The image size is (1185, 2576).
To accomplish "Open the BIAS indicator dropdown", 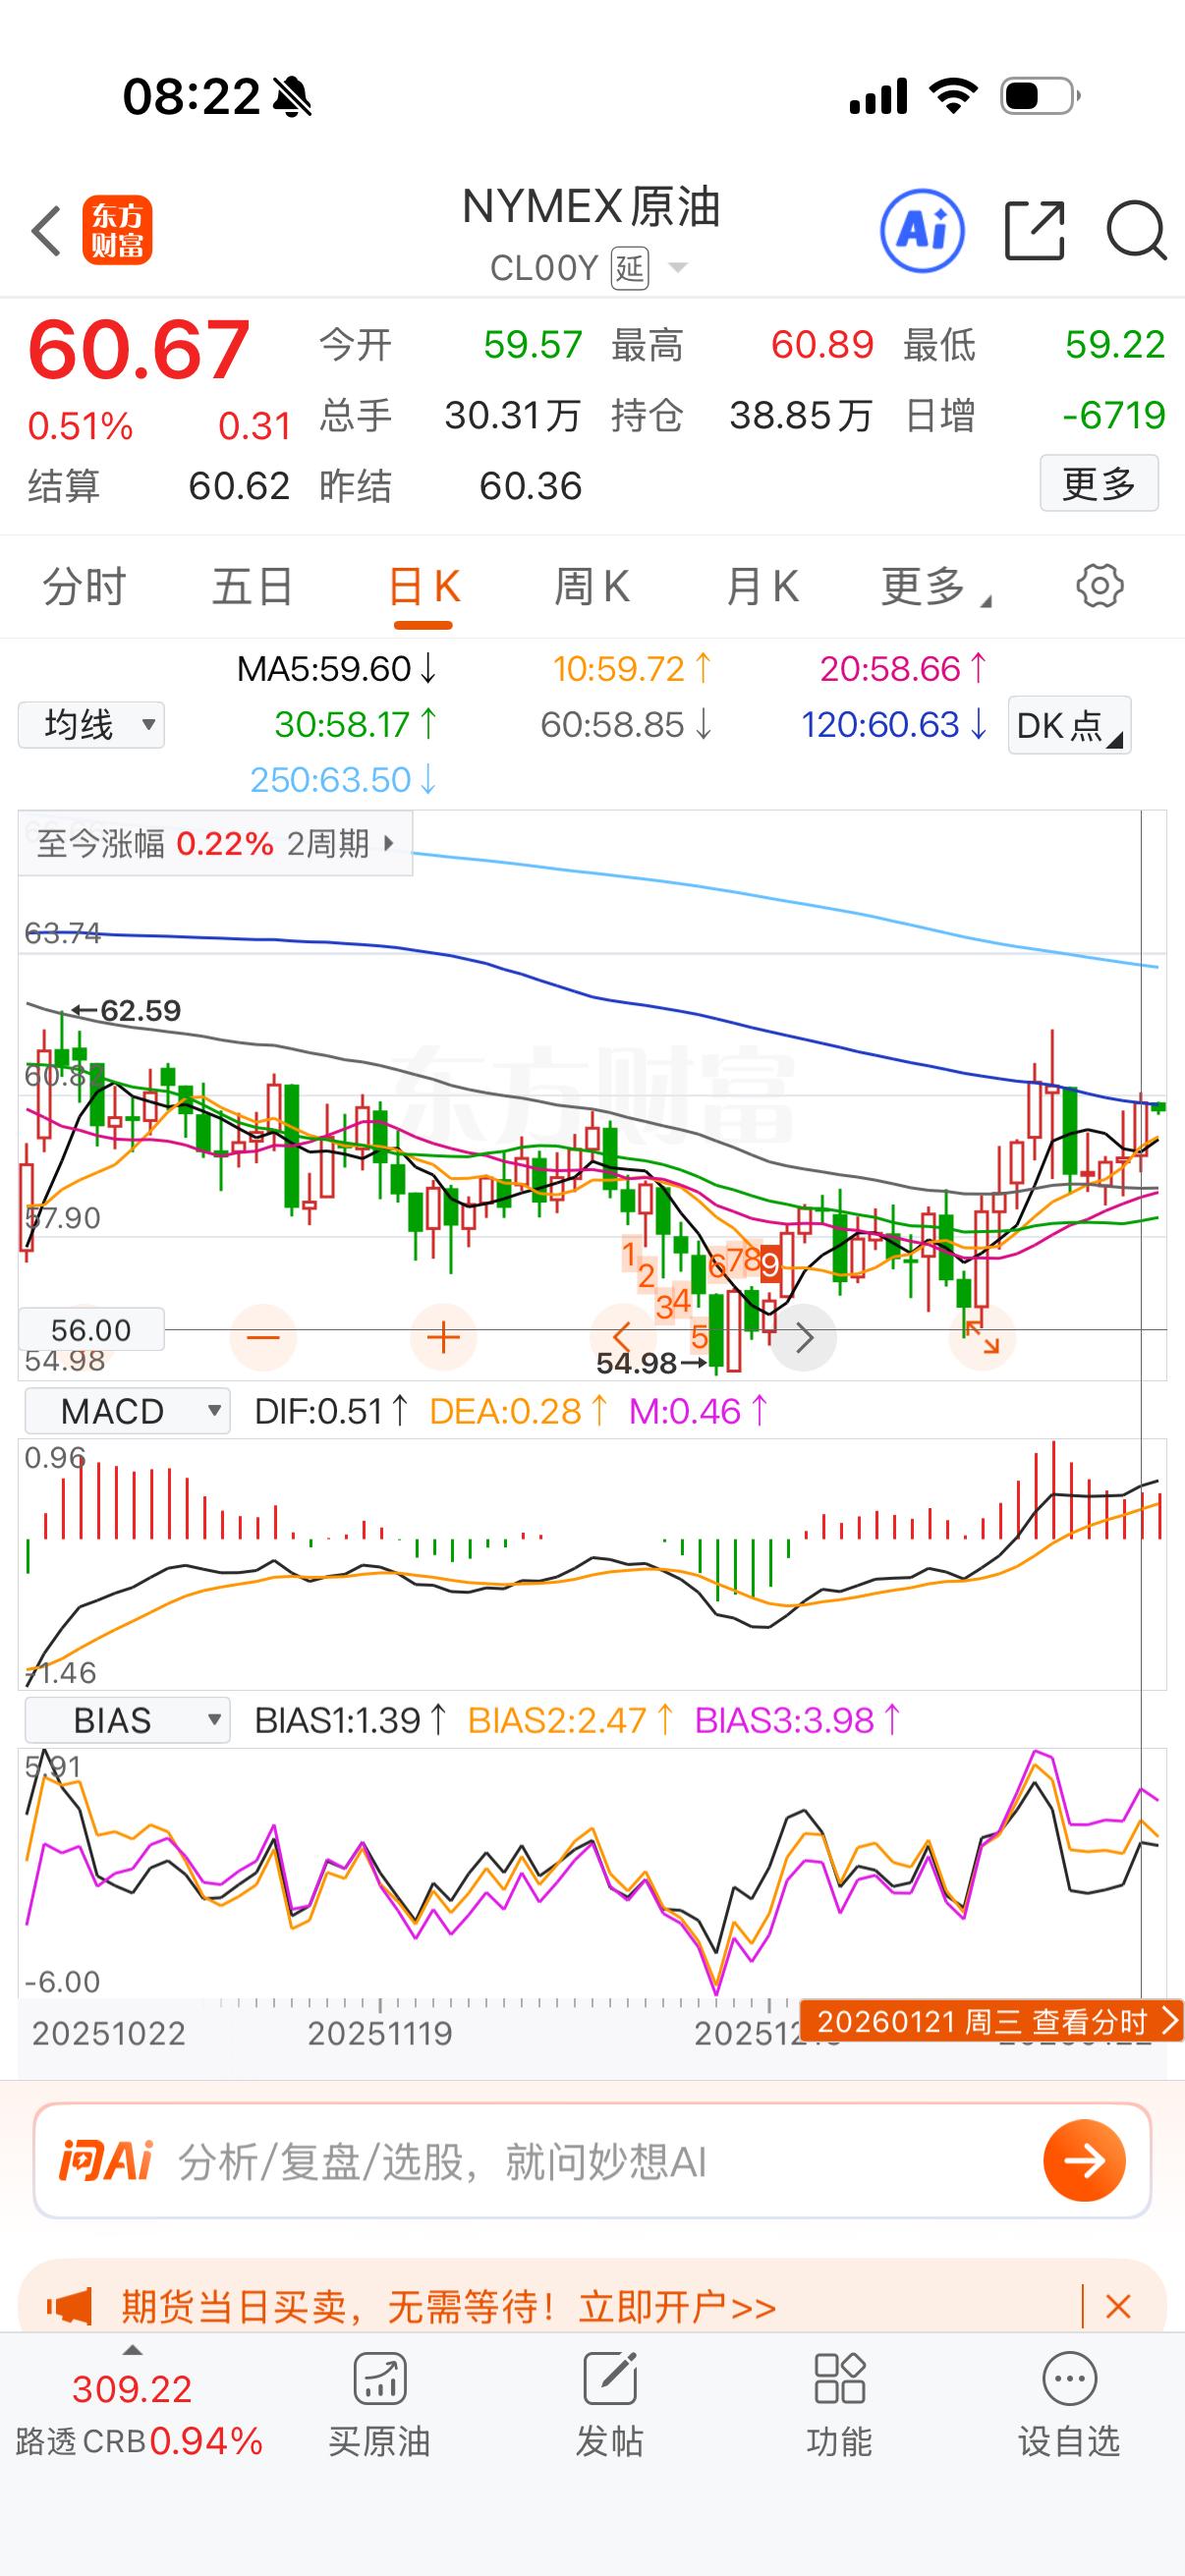I will tap(128, 1720).
